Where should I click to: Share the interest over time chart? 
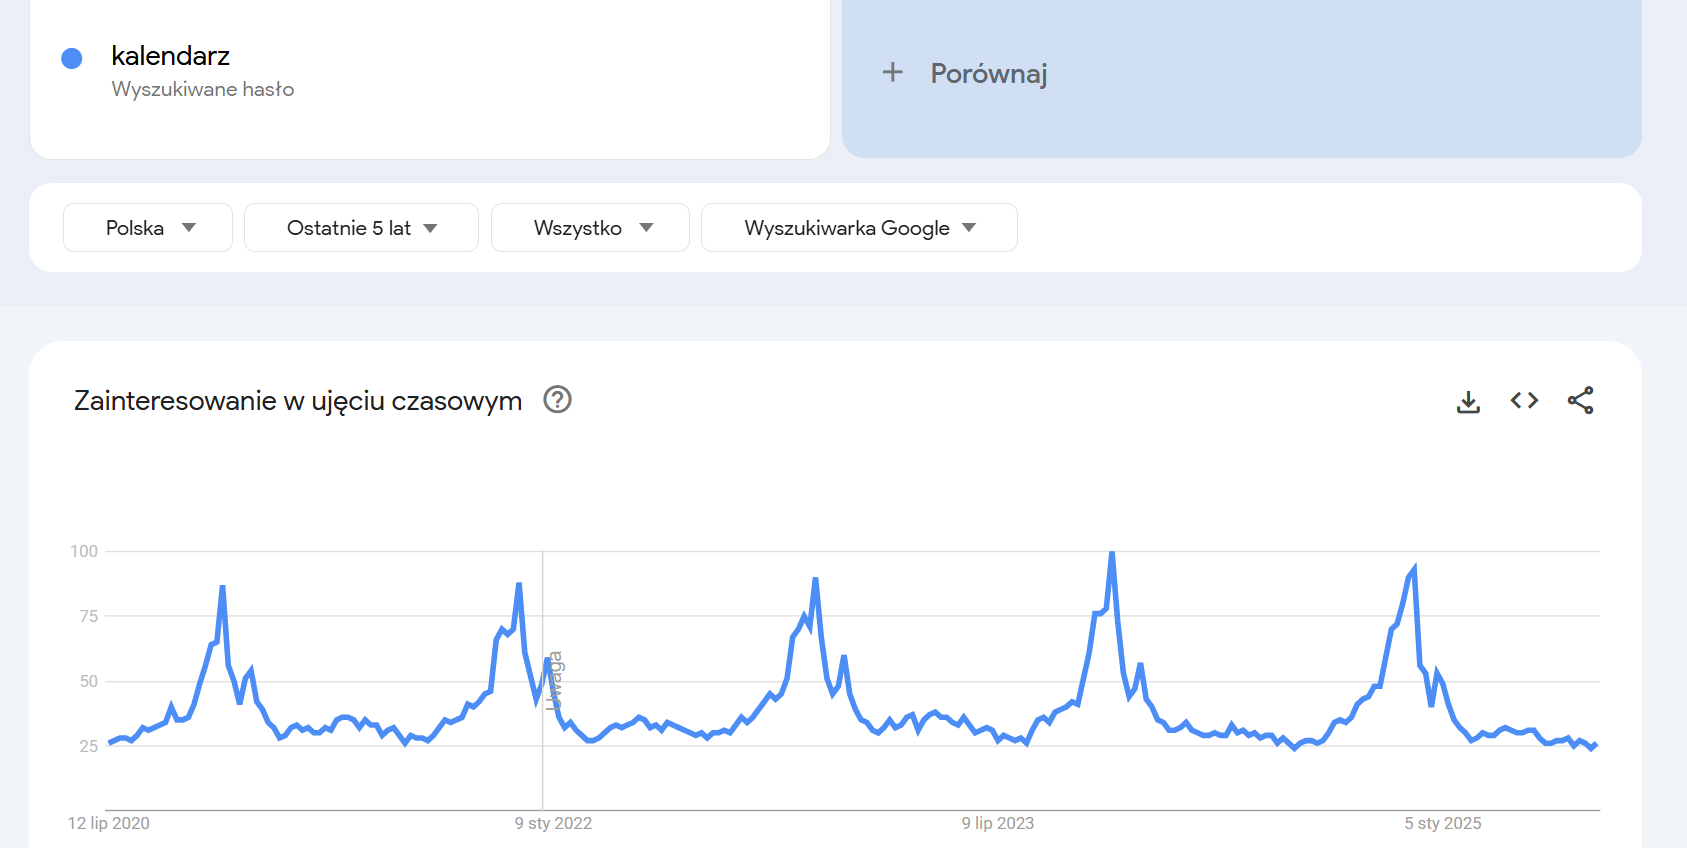(x=1581, y=401)
